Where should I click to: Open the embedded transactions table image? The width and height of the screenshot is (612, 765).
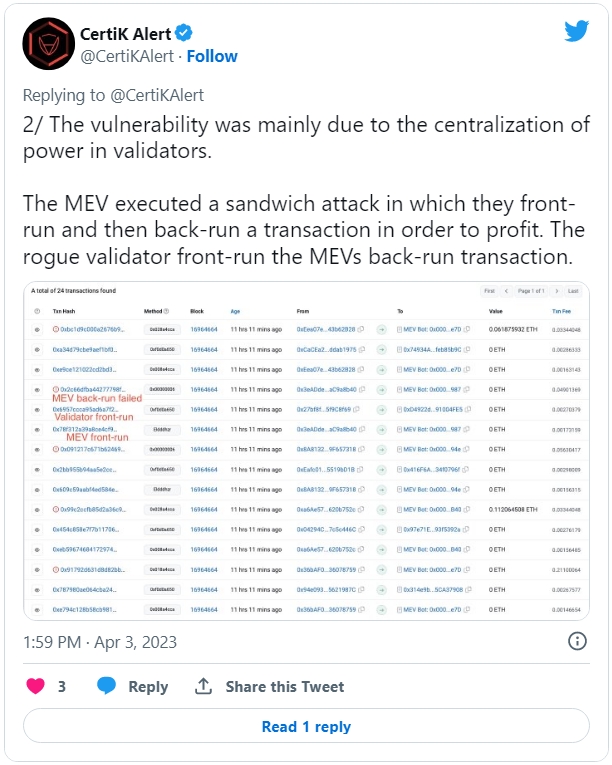point(306,450)
